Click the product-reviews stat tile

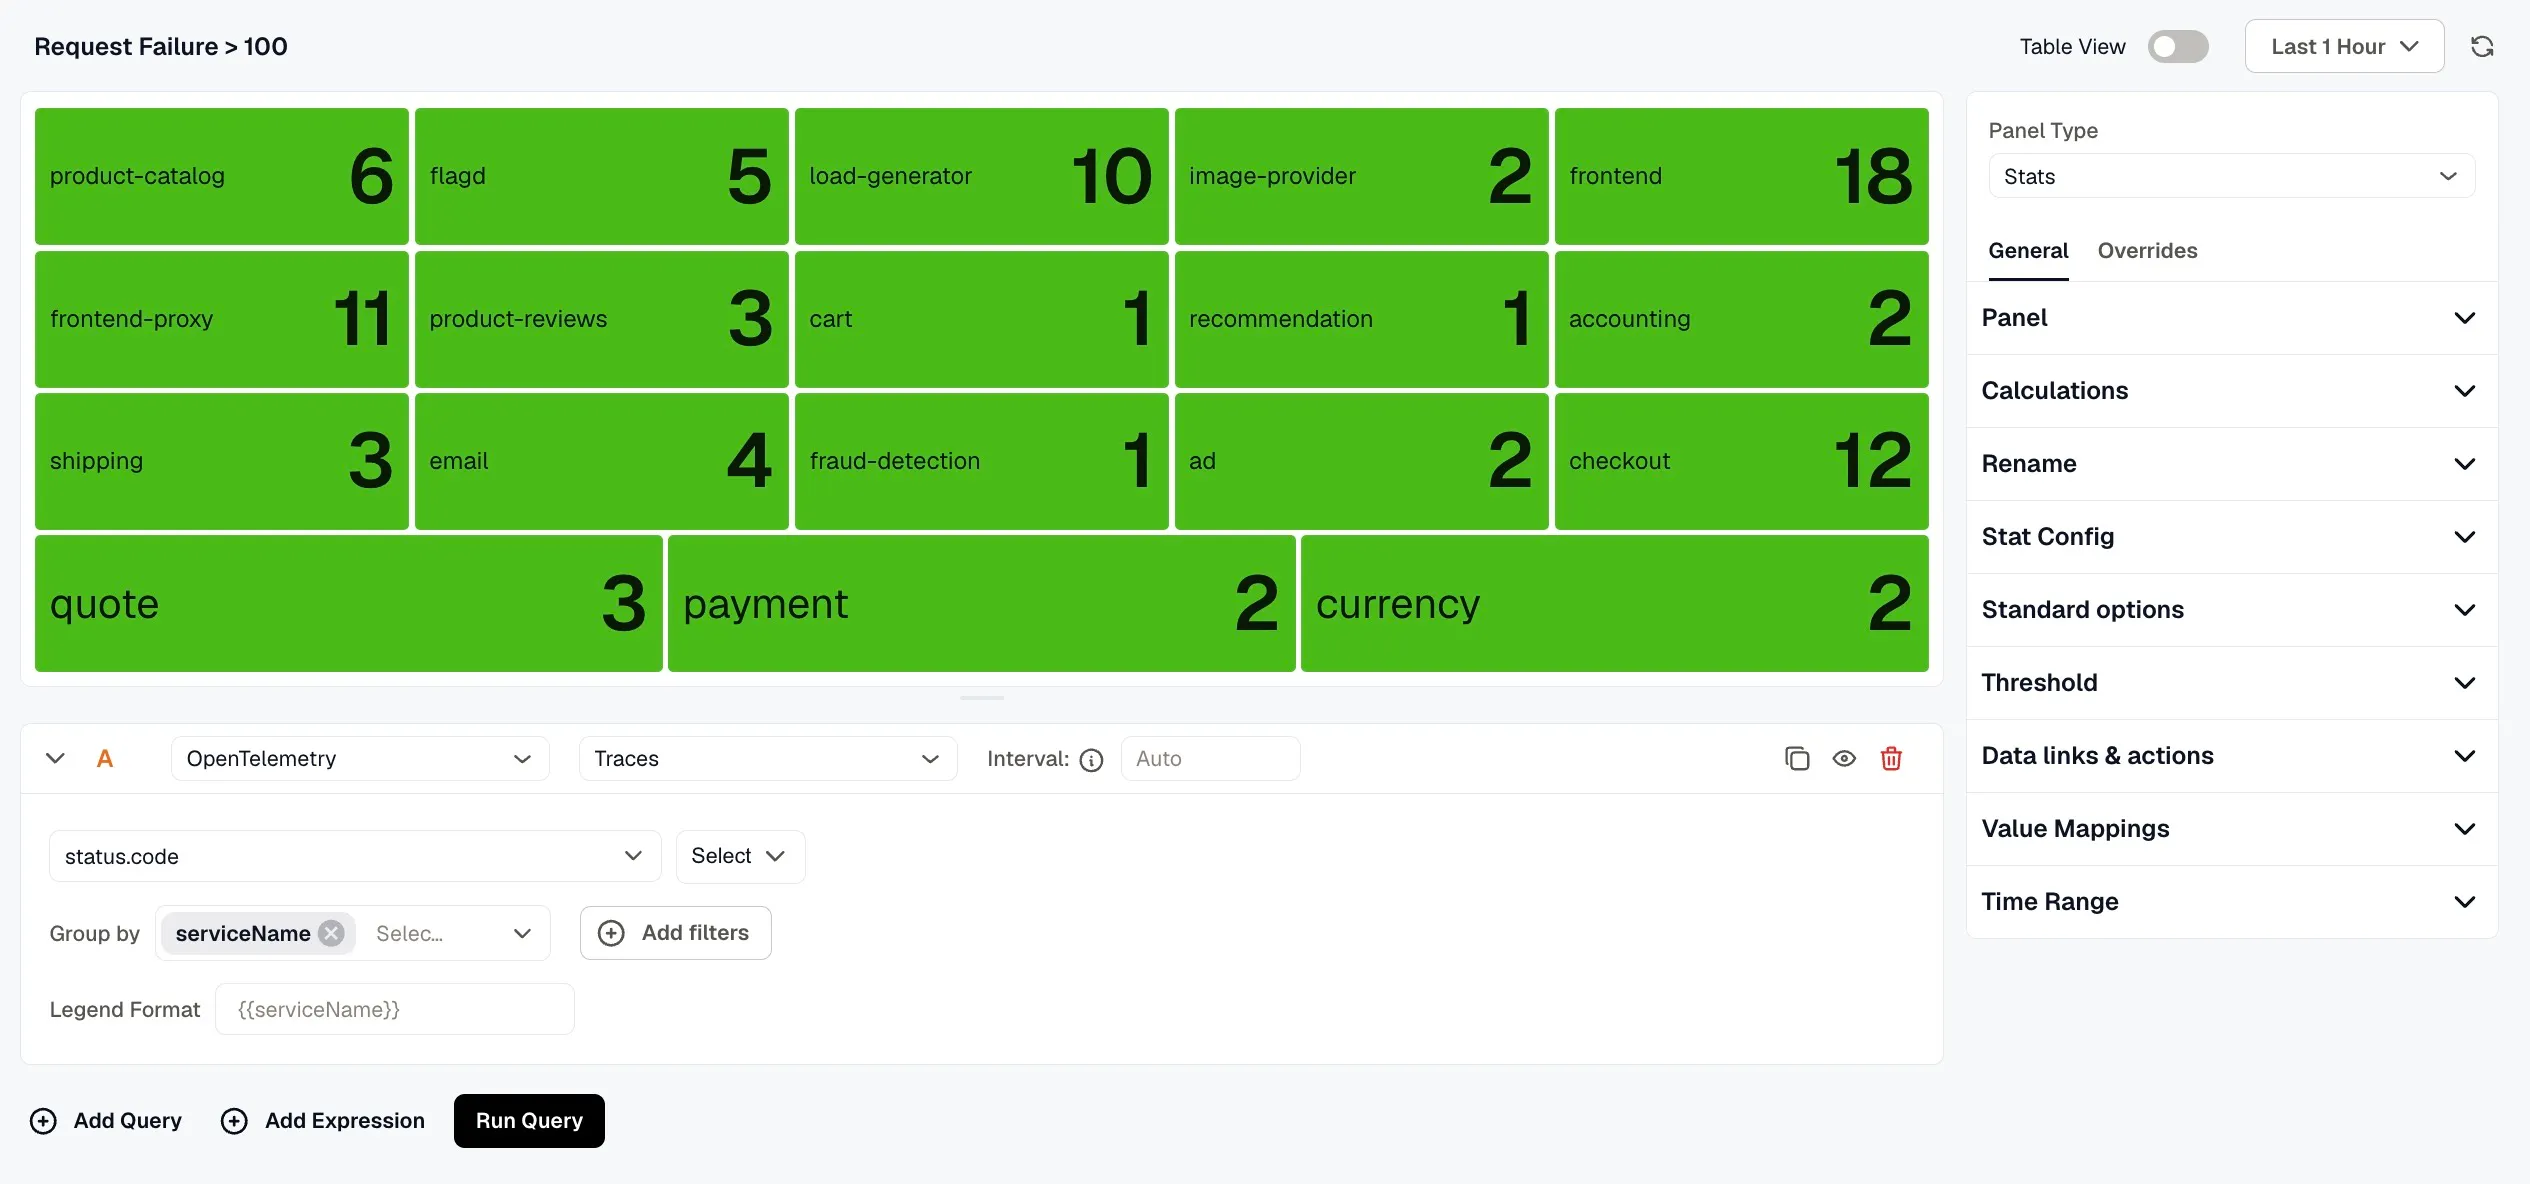click(601, 319)
